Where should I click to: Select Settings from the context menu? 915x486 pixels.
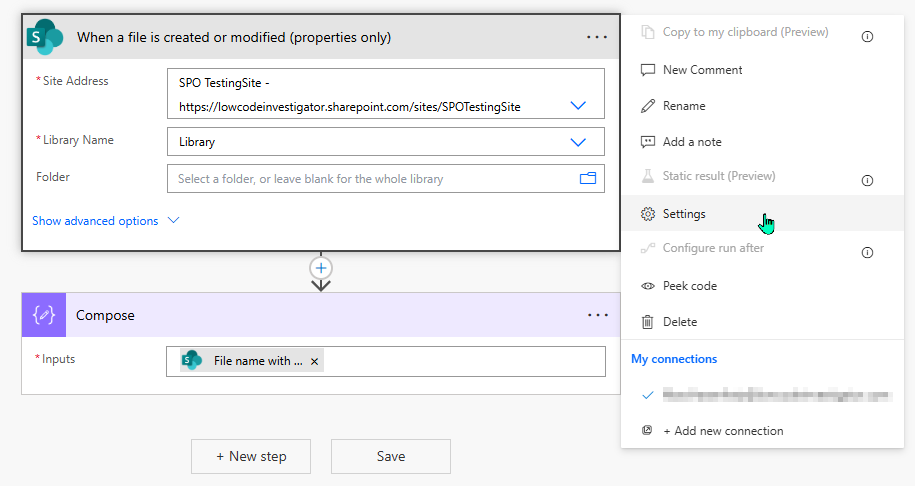click(684, 214)
